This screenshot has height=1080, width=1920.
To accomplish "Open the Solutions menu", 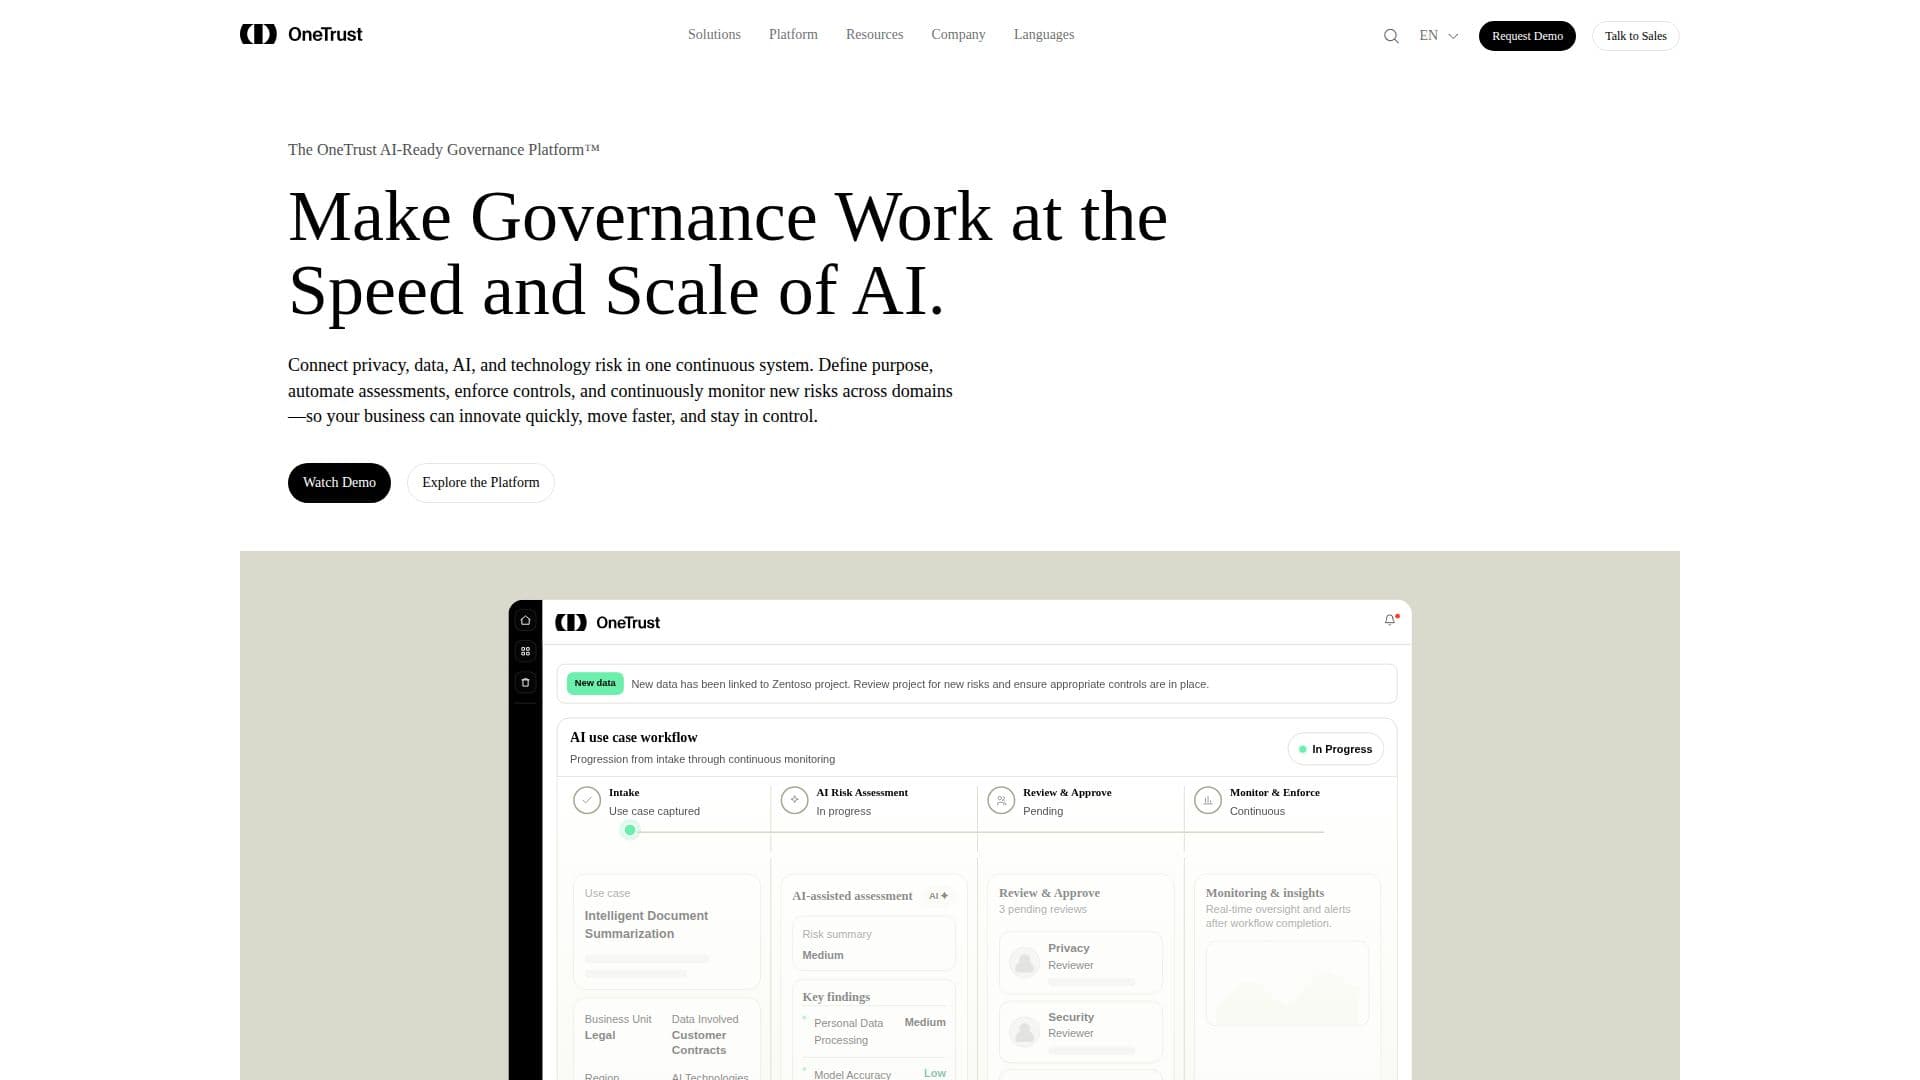I will pos(714,34).
